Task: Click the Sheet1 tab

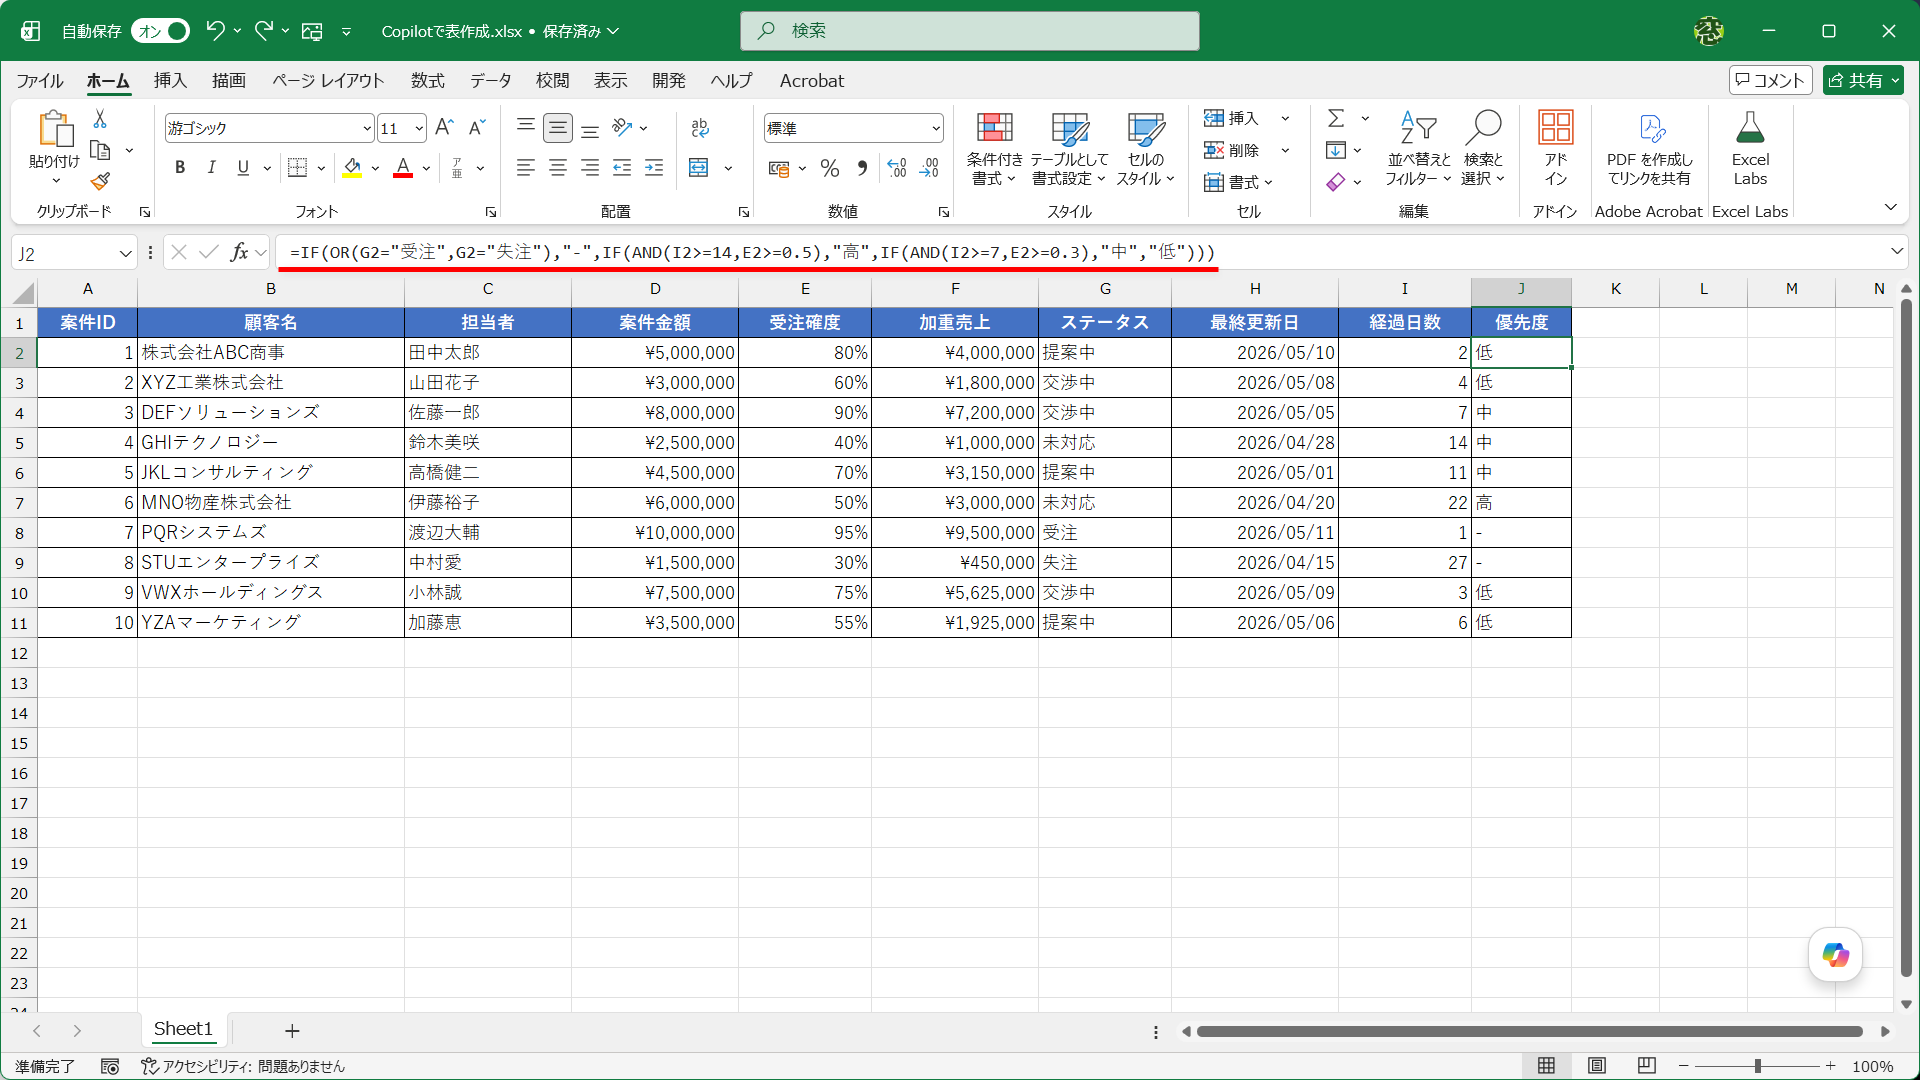Action: pyautogui.click(x=183, y=1029)
